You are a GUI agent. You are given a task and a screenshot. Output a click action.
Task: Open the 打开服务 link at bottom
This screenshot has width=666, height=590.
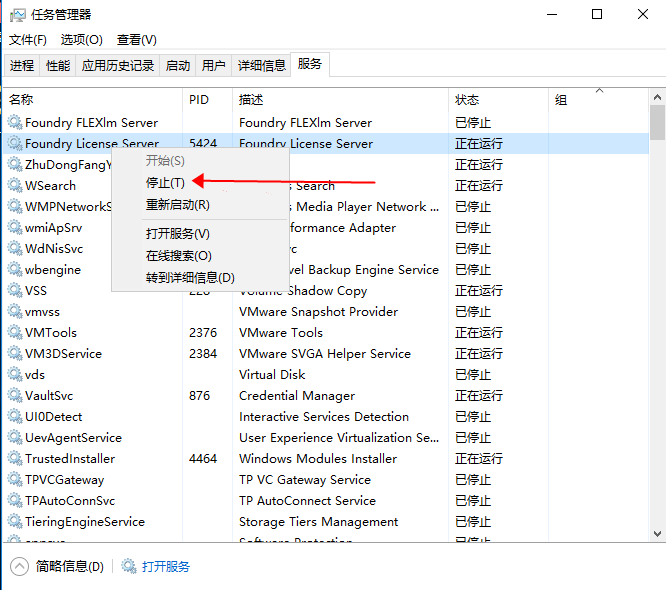click(x=166, y=566)
